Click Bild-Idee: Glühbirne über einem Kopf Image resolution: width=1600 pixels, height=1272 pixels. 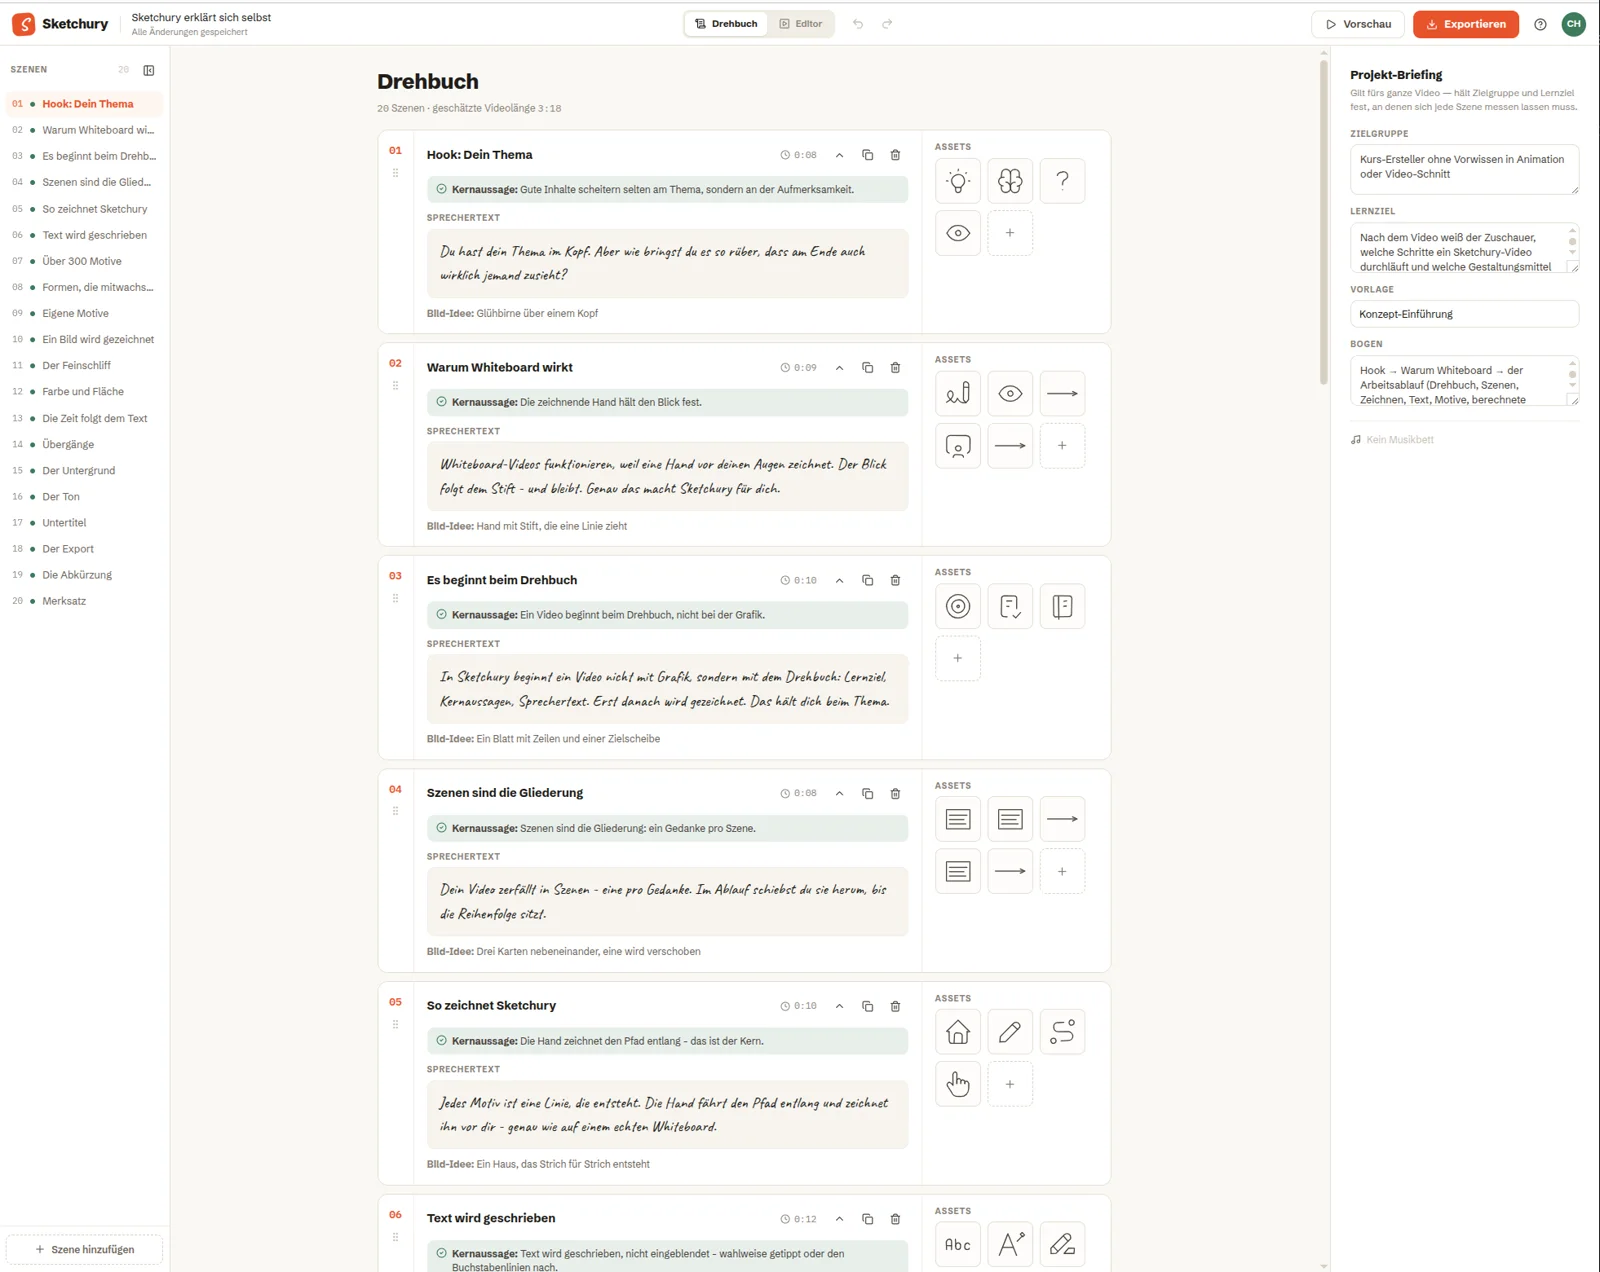[x=512, y=314]
